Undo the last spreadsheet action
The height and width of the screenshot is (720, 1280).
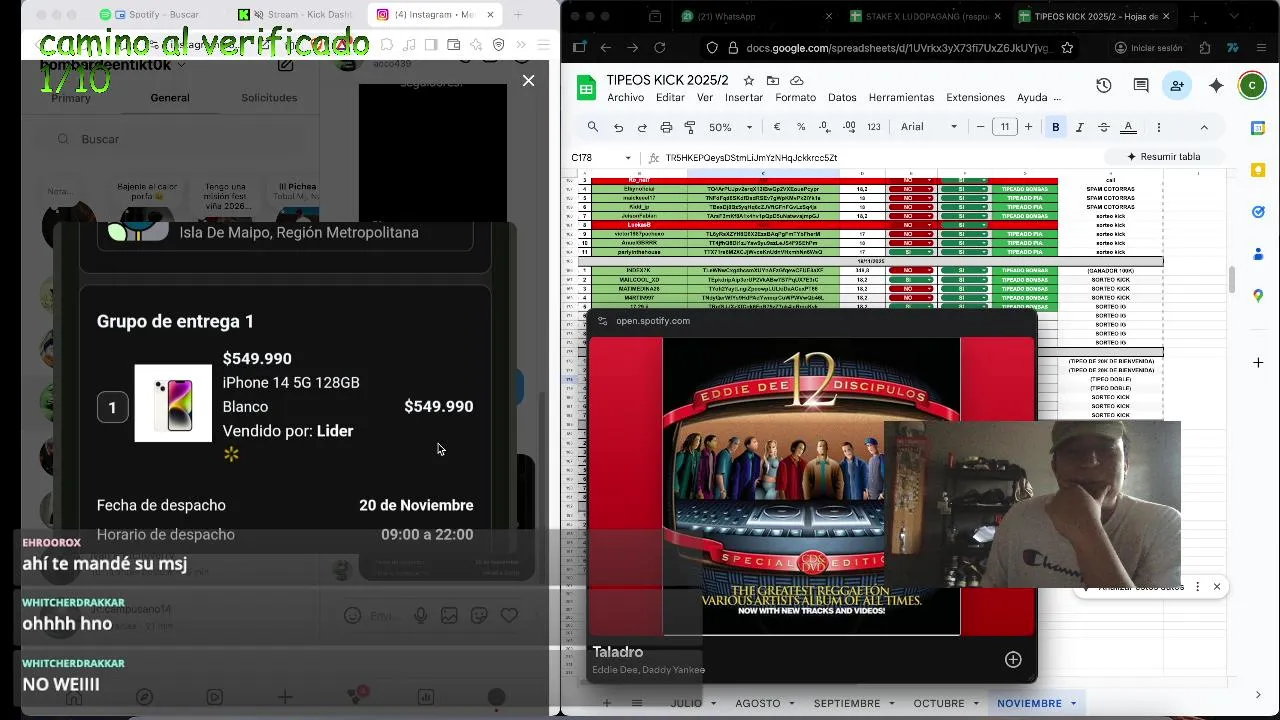(618, 127)
